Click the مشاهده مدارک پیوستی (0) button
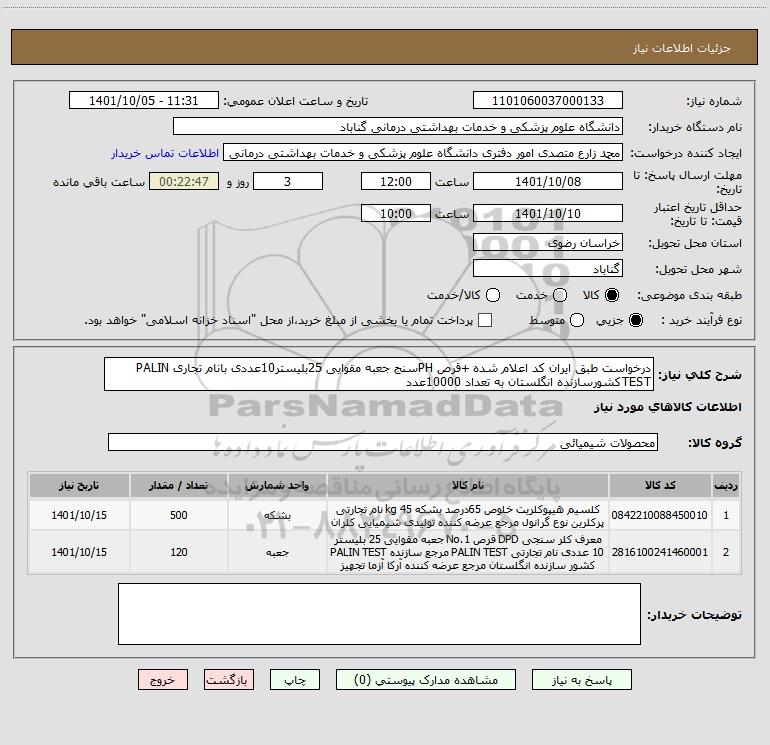770x745 pixels. [x=426, y=680]
